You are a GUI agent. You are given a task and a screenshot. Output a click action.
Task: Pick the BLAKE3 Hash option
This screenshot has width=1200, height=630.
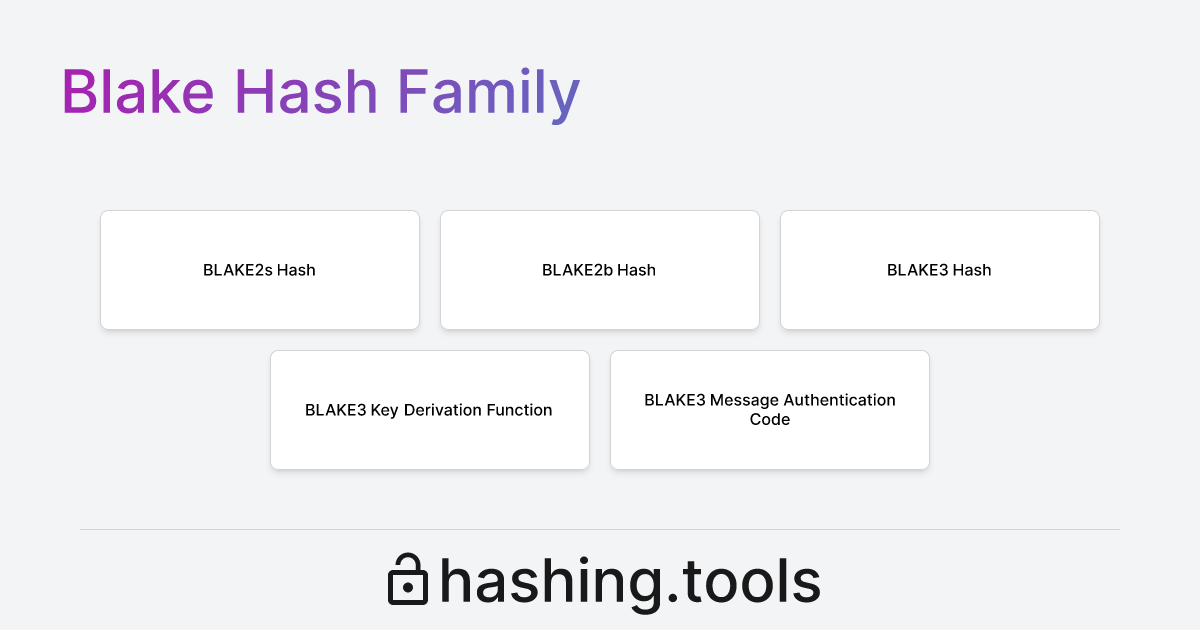[940, 270]
